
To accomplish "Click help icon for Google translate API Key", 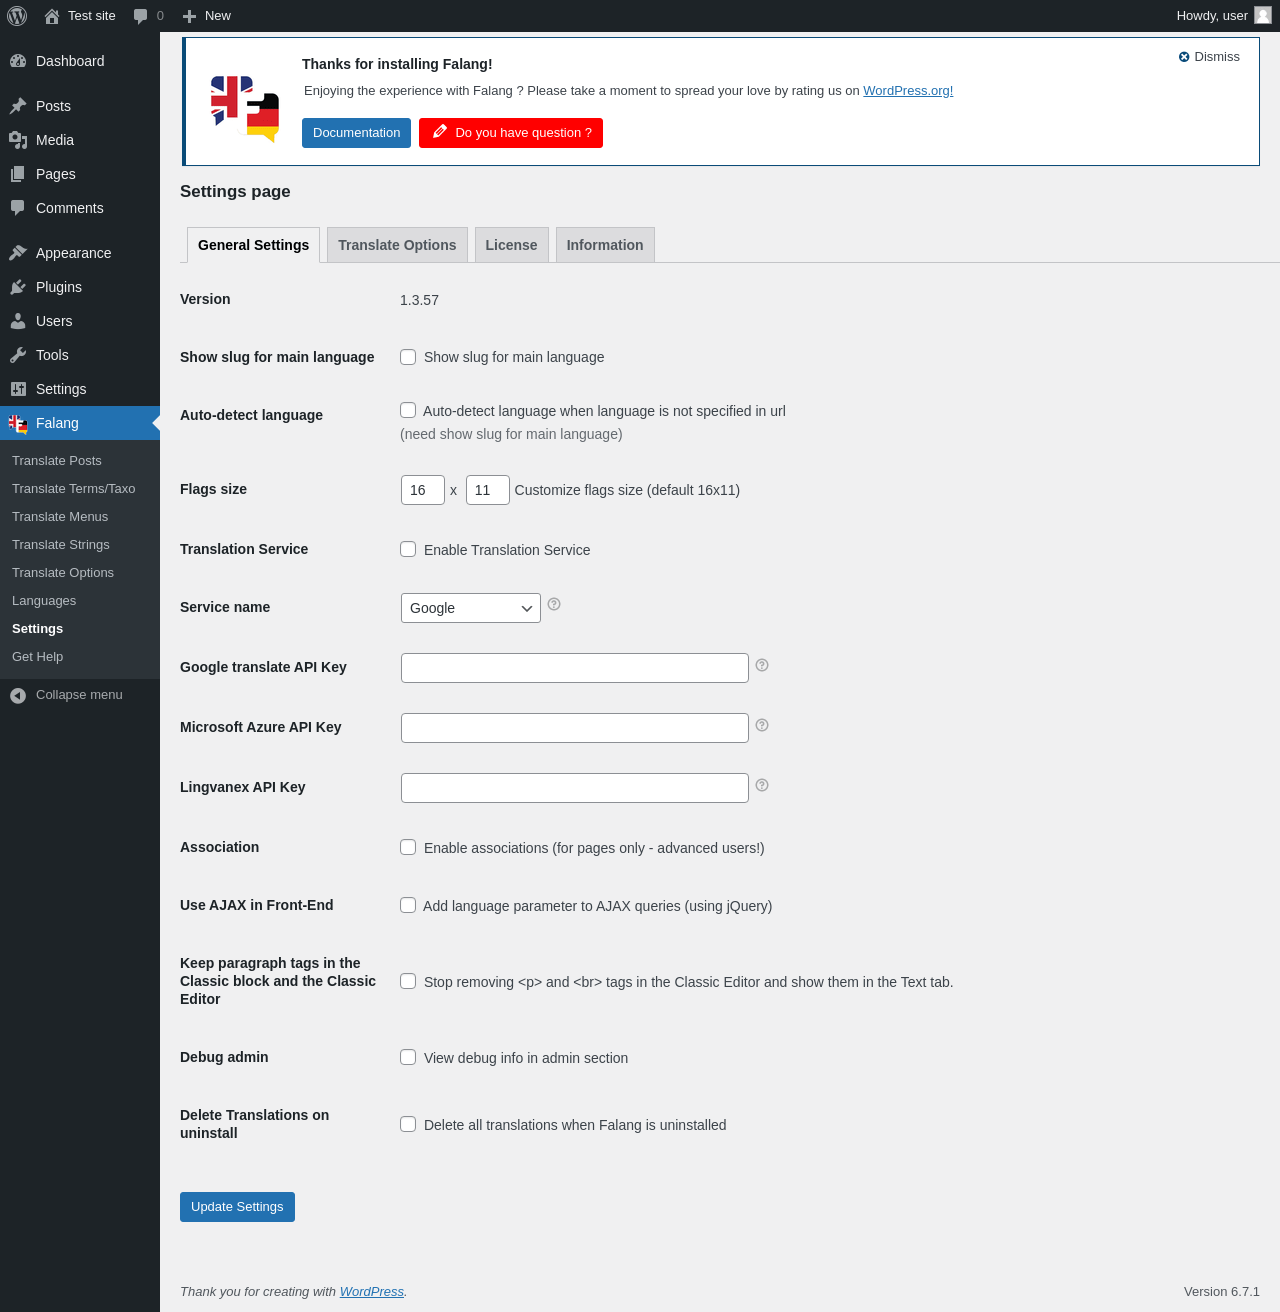I will pos(762,665).
